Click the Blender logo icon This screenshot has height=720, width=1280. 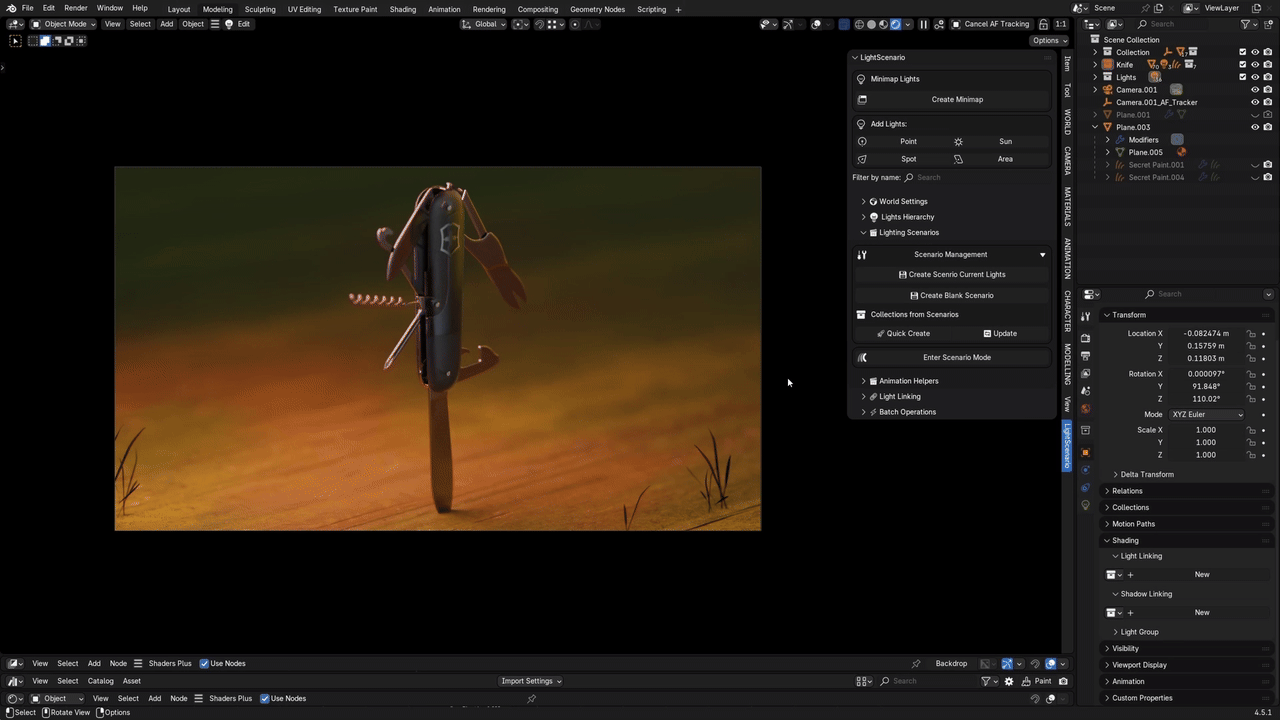point(11,8)
